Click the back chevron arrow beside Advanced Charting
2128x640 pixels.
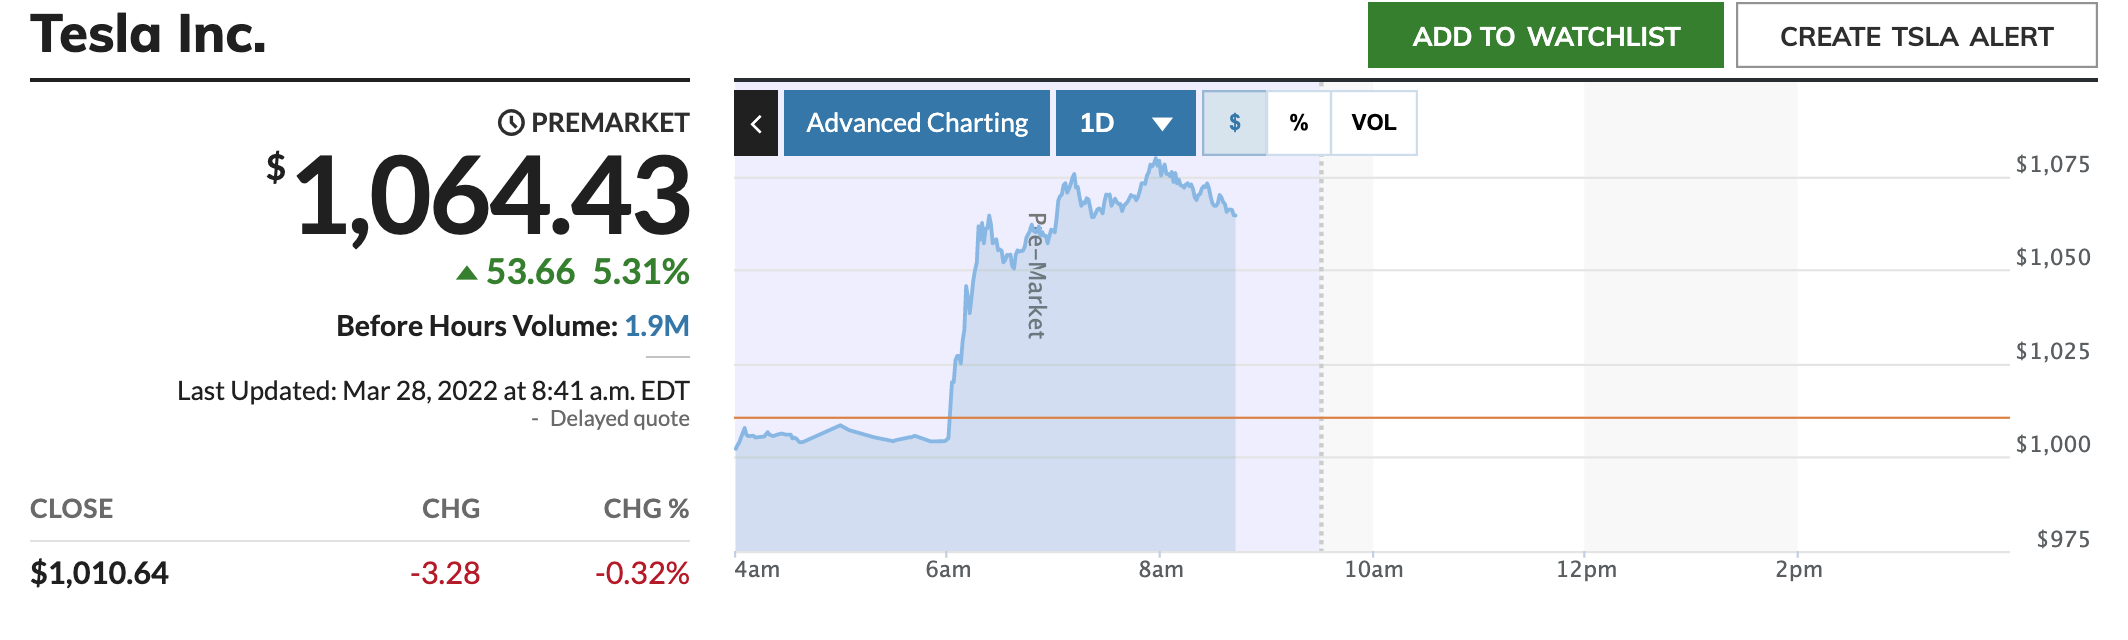(x=756, y=123)
